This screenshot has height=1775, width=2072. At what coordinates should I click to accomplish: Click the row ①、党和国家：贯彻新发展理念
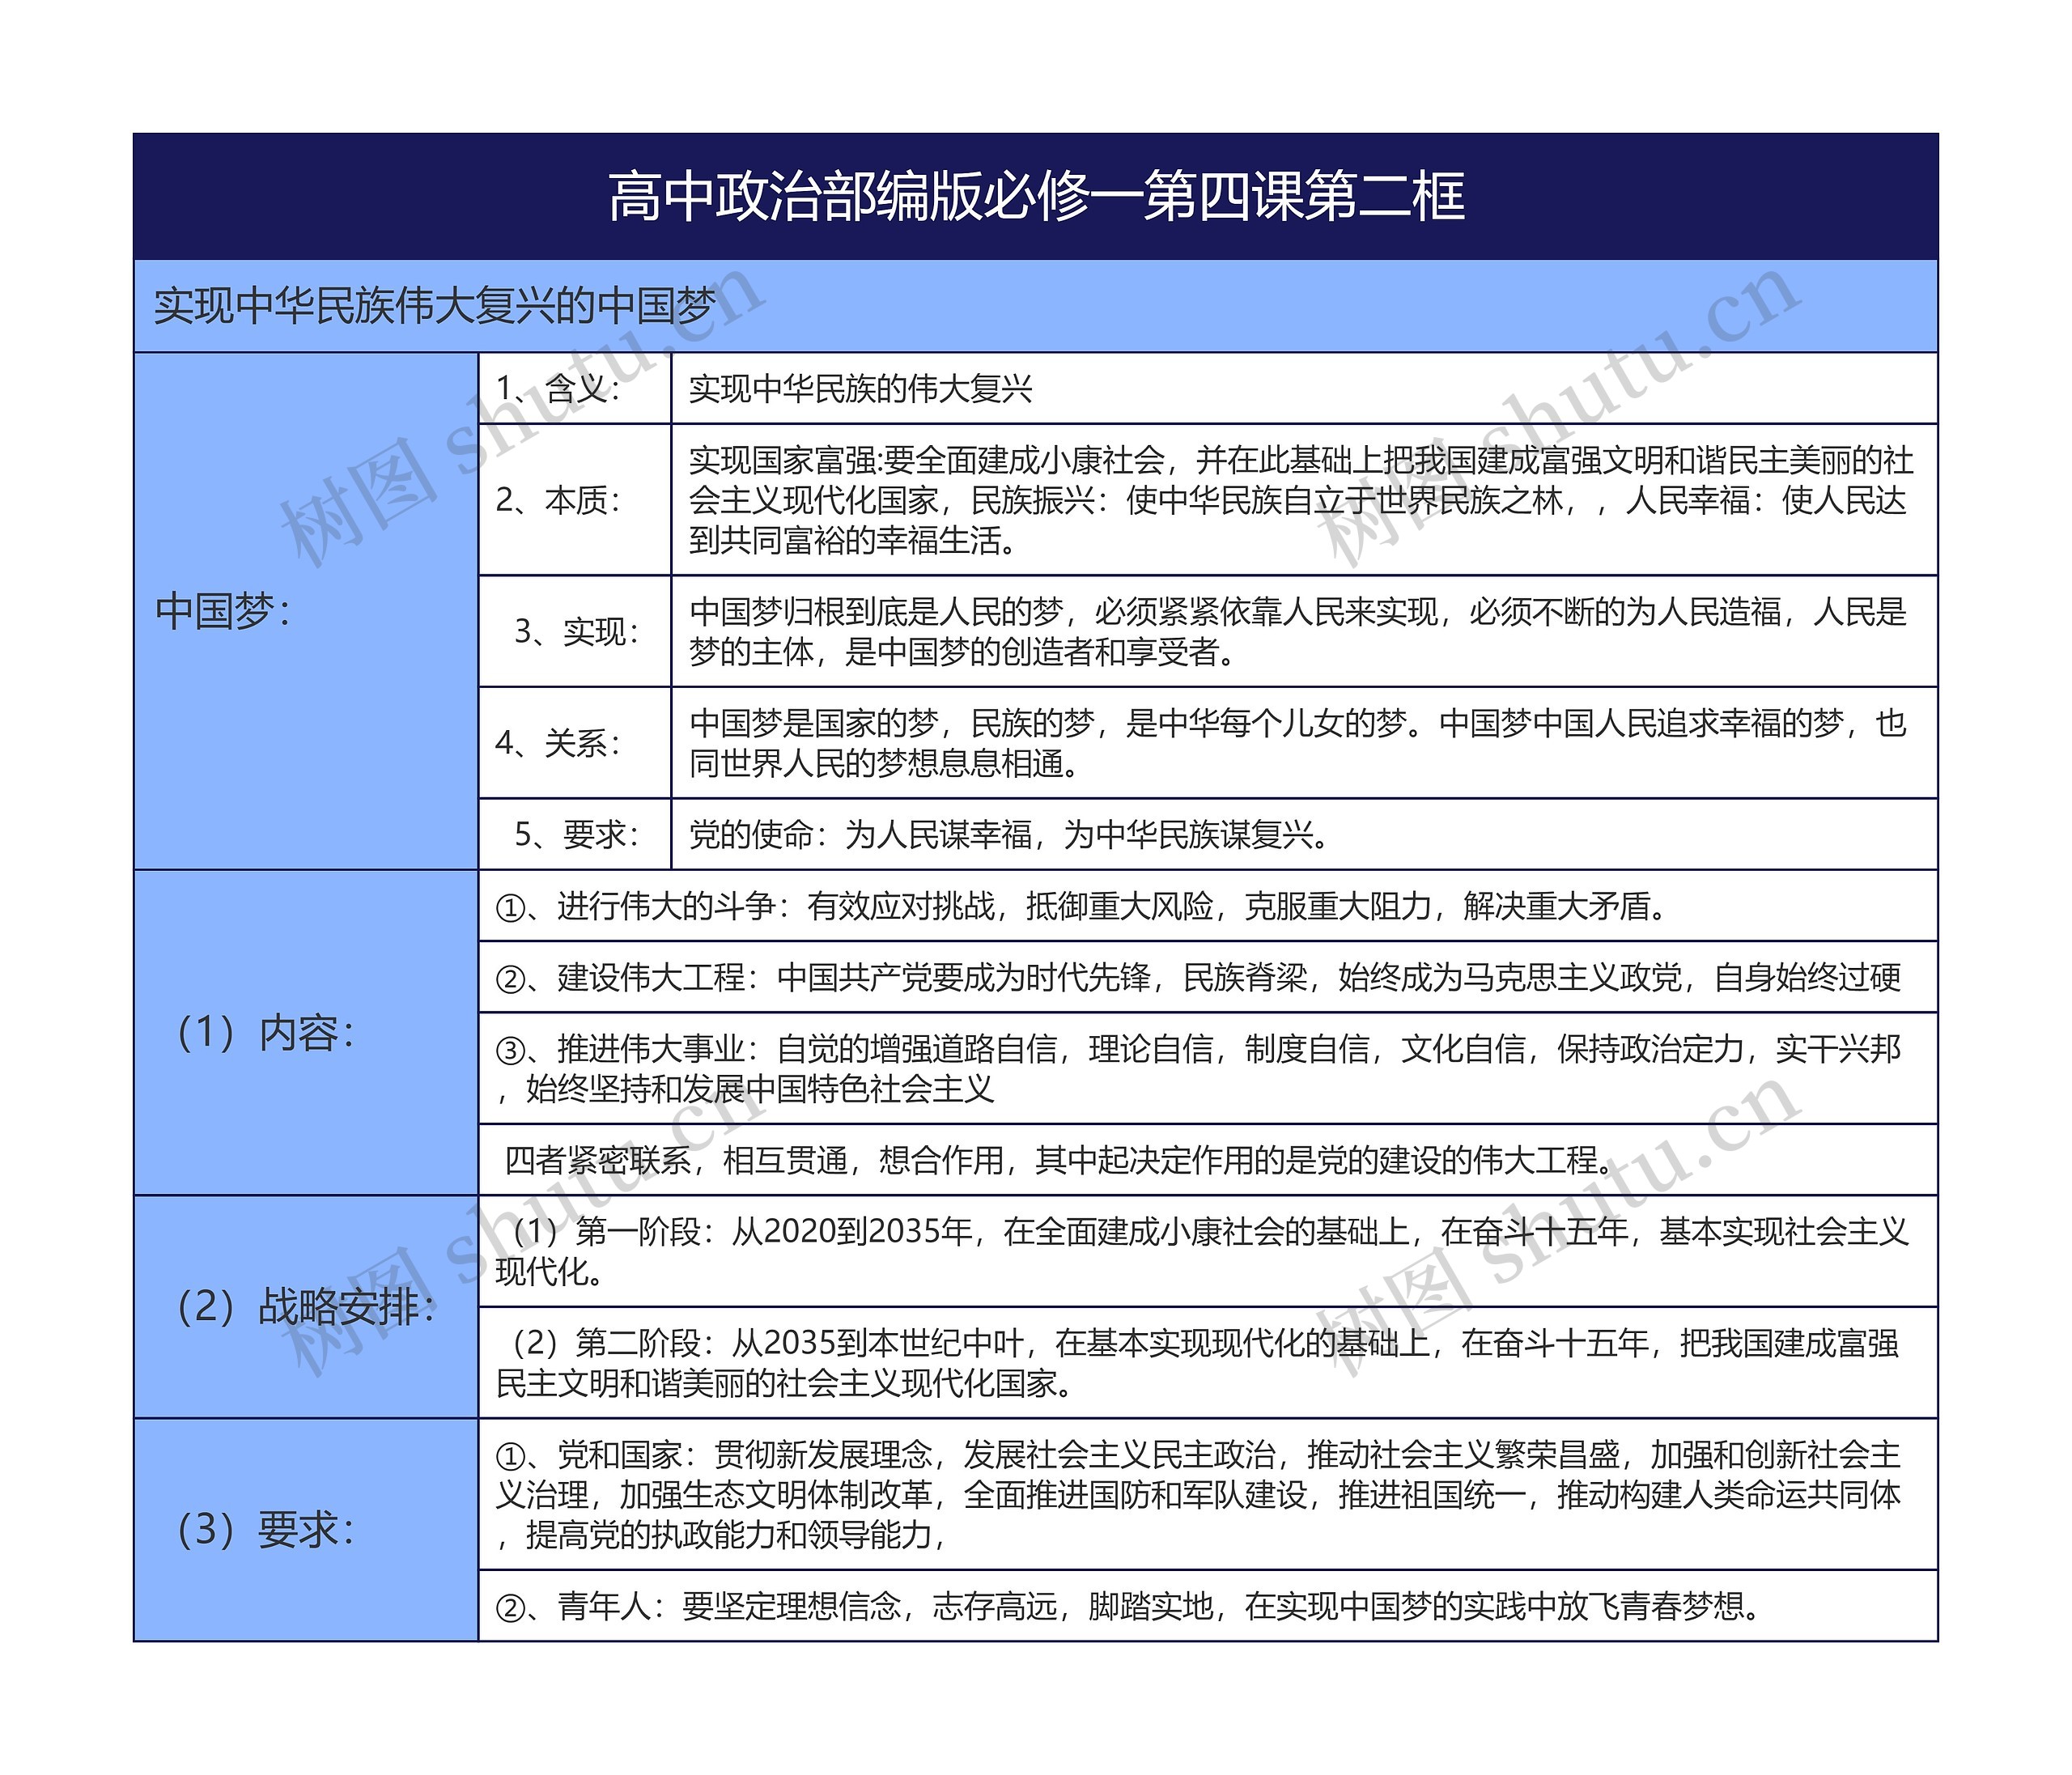[x=1208, y=1494]
